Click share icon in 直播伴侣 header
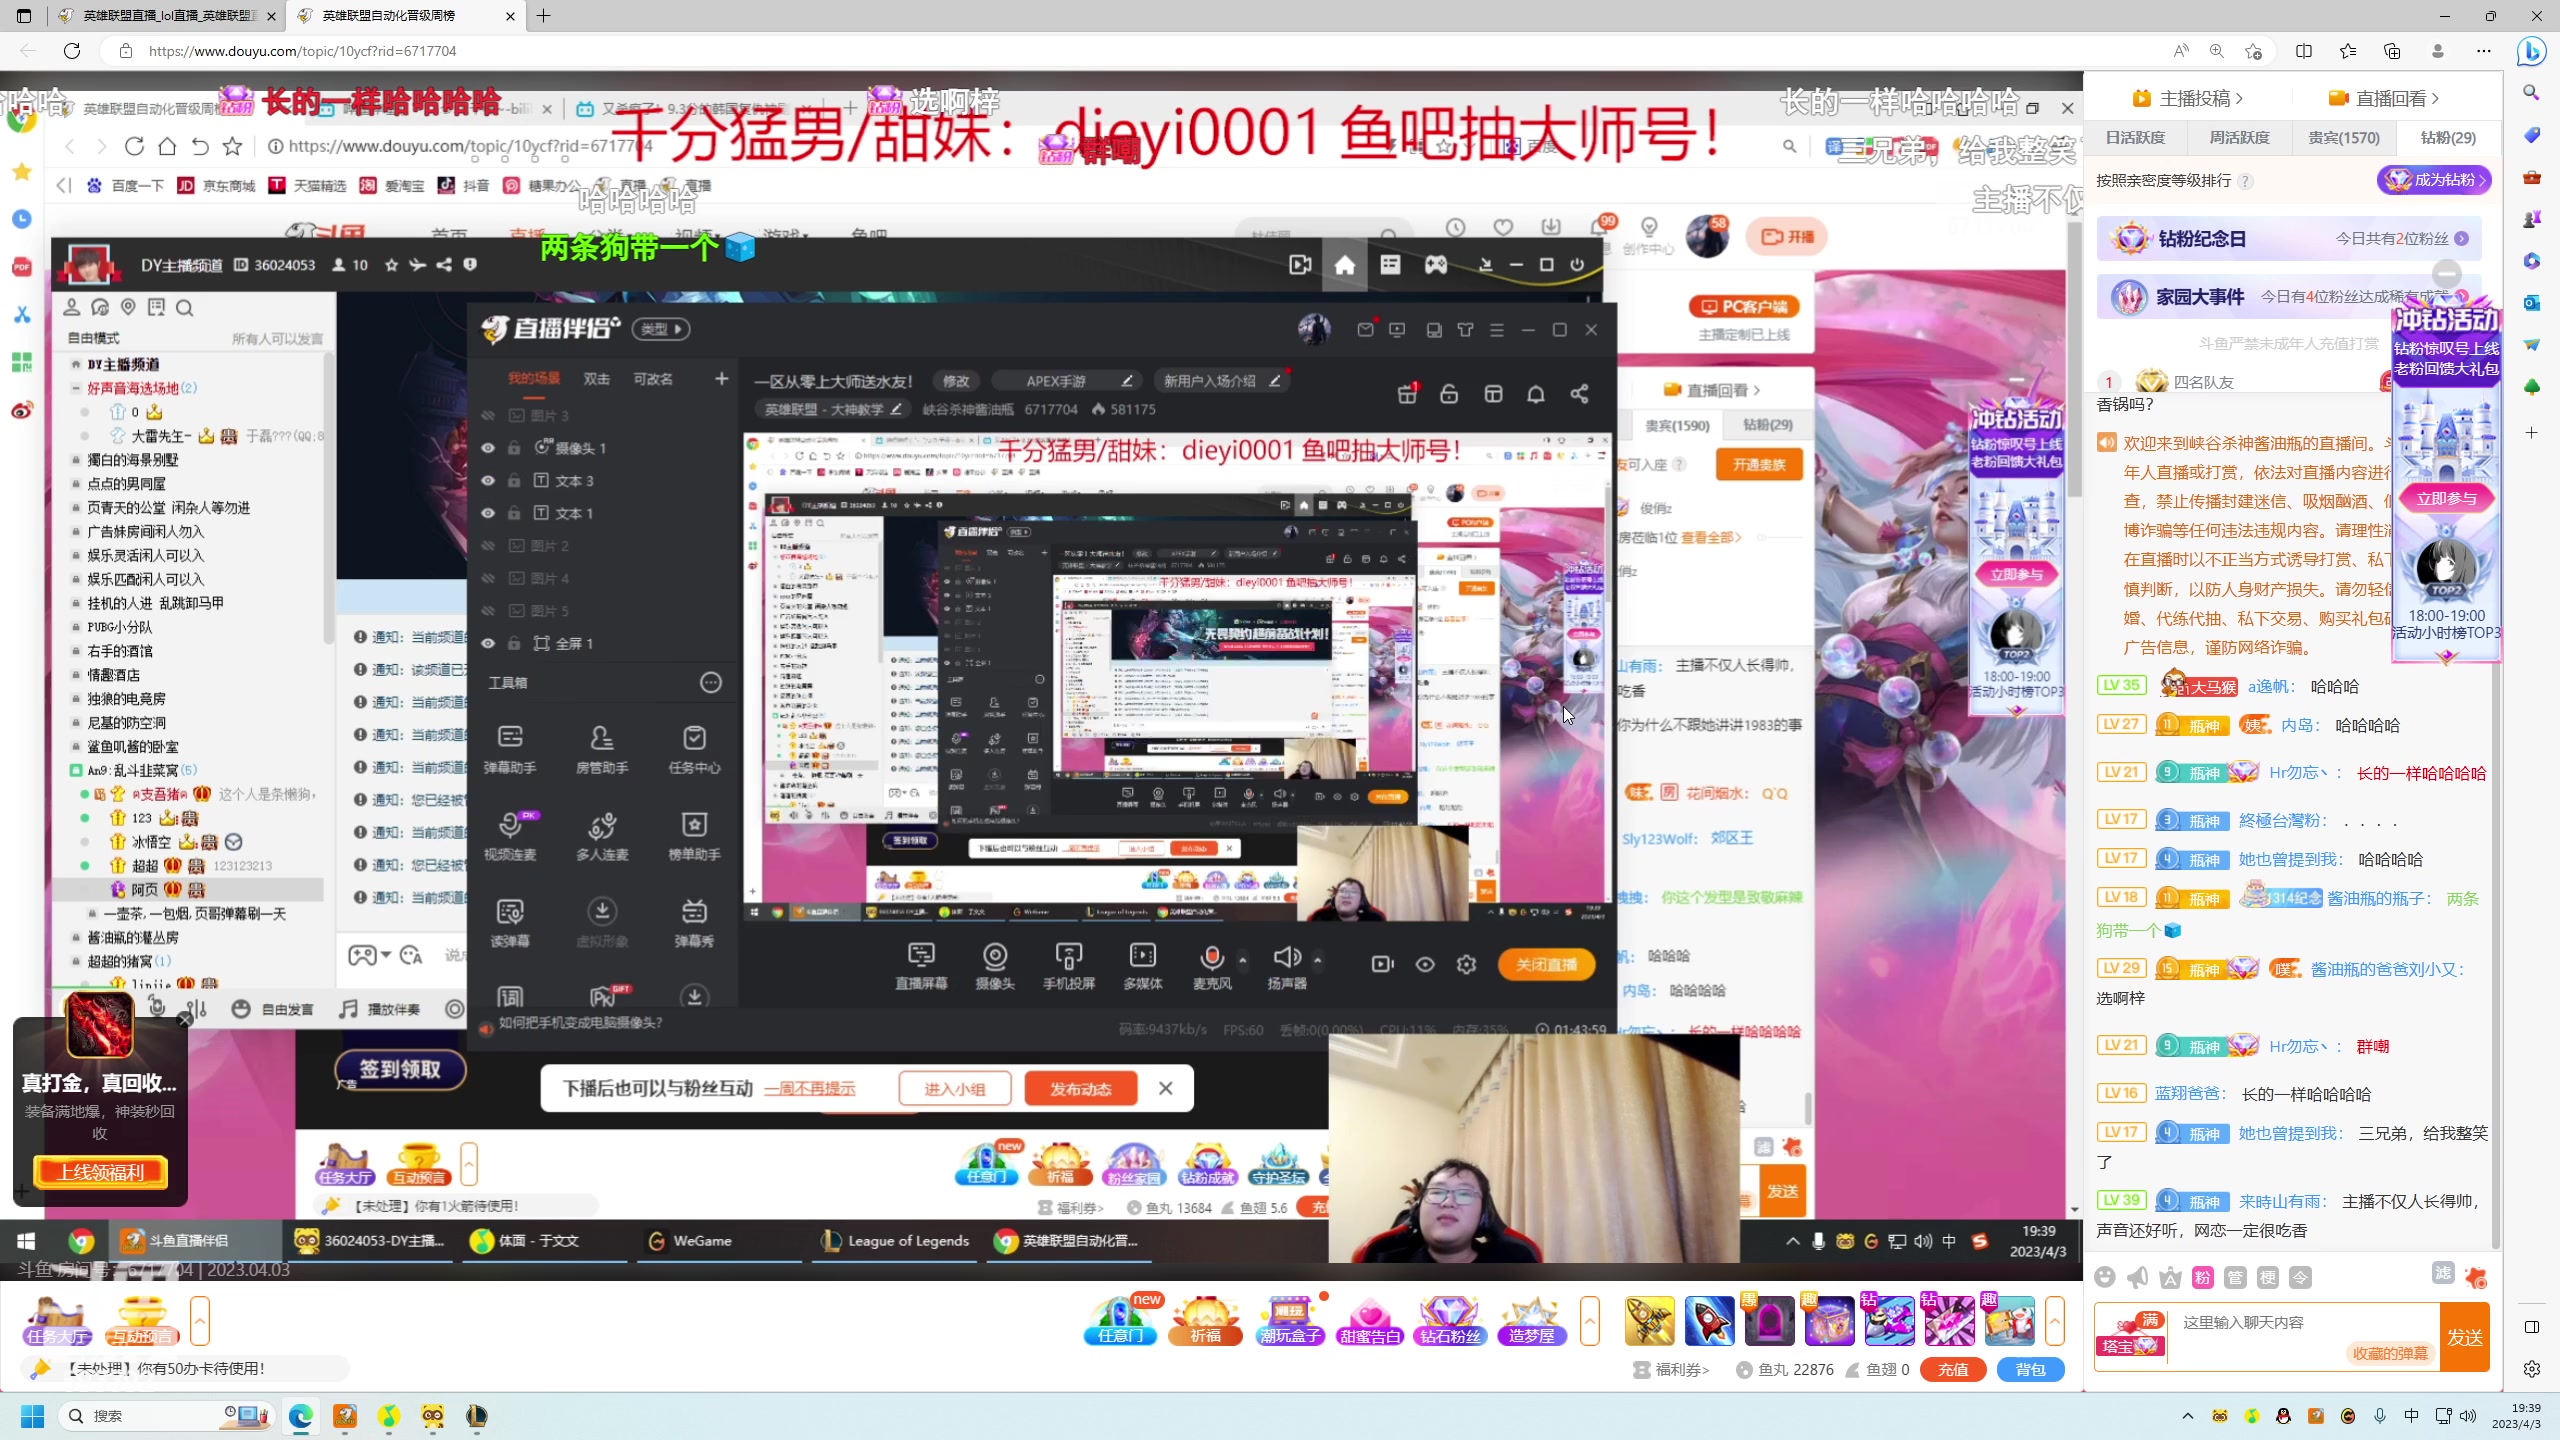 (x=1579, y=394)
